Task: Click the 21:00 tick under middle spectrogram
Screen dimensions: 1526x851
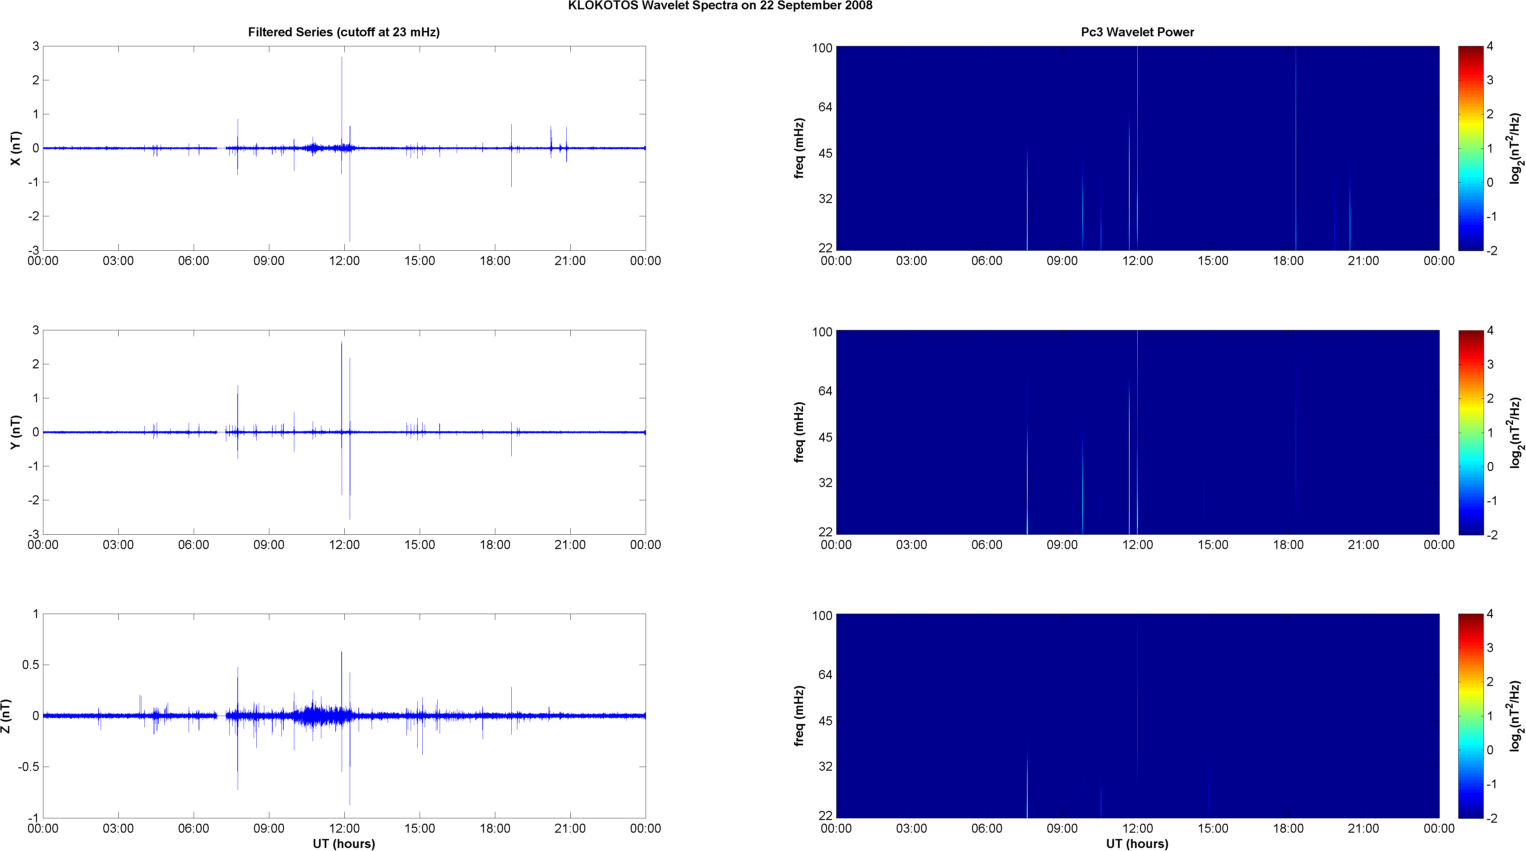Action: click(1363, 545)
